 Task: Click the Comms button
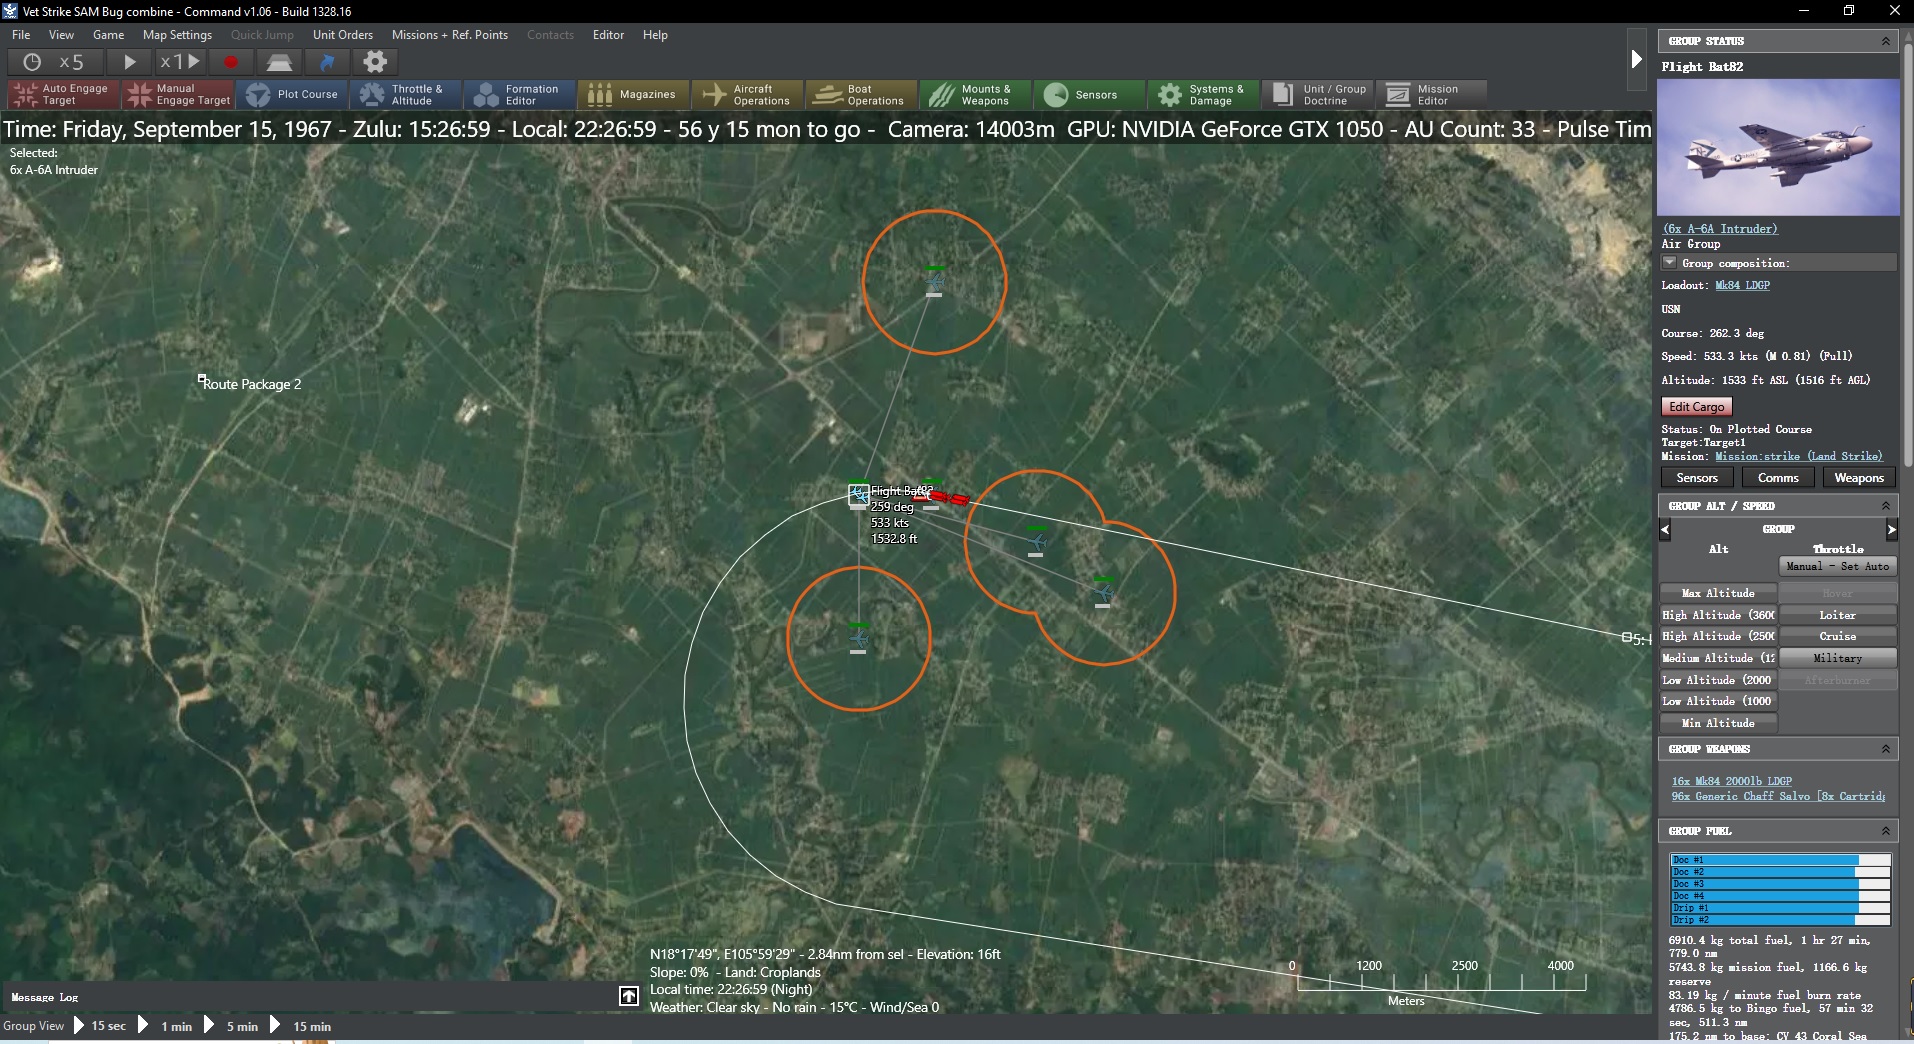pos(1778,478)
